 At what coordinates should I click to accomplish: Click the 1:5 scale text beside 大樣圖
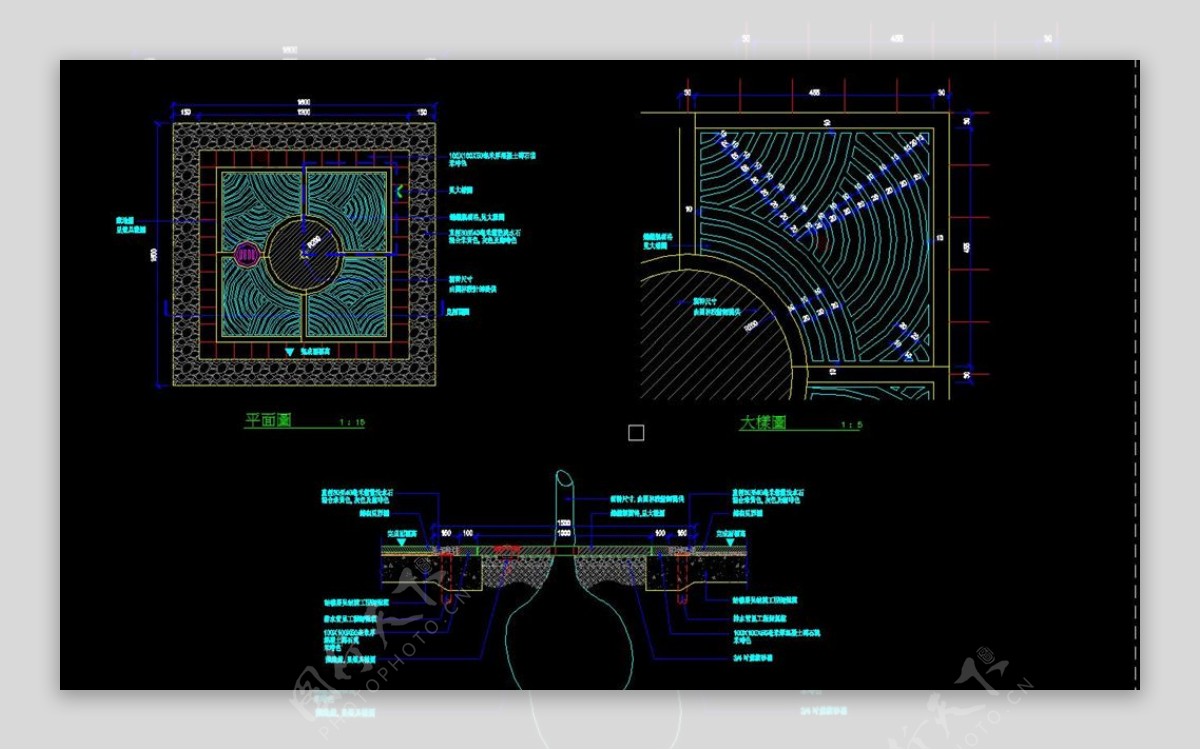[x=850, y=424]
